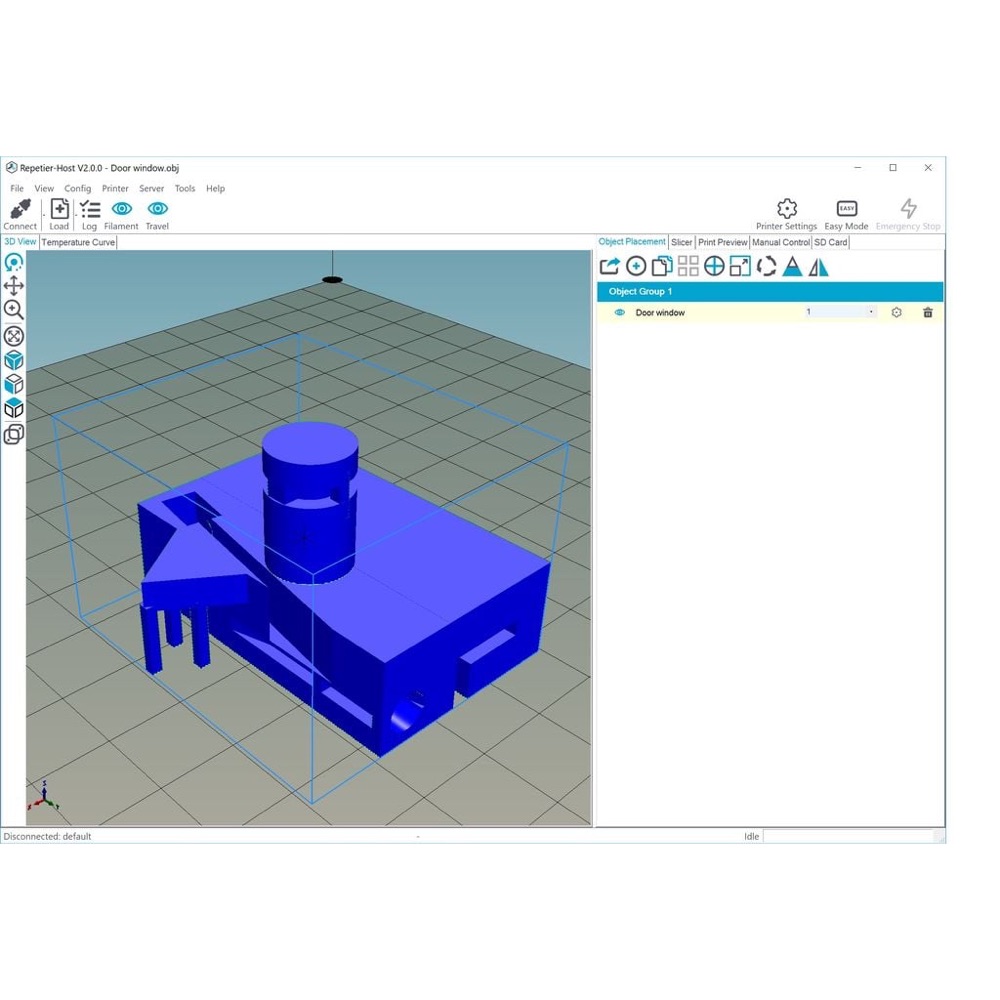This screenshot has height=1000, width=1000.
Task: Open the Config menu
Action: point(78,188)
